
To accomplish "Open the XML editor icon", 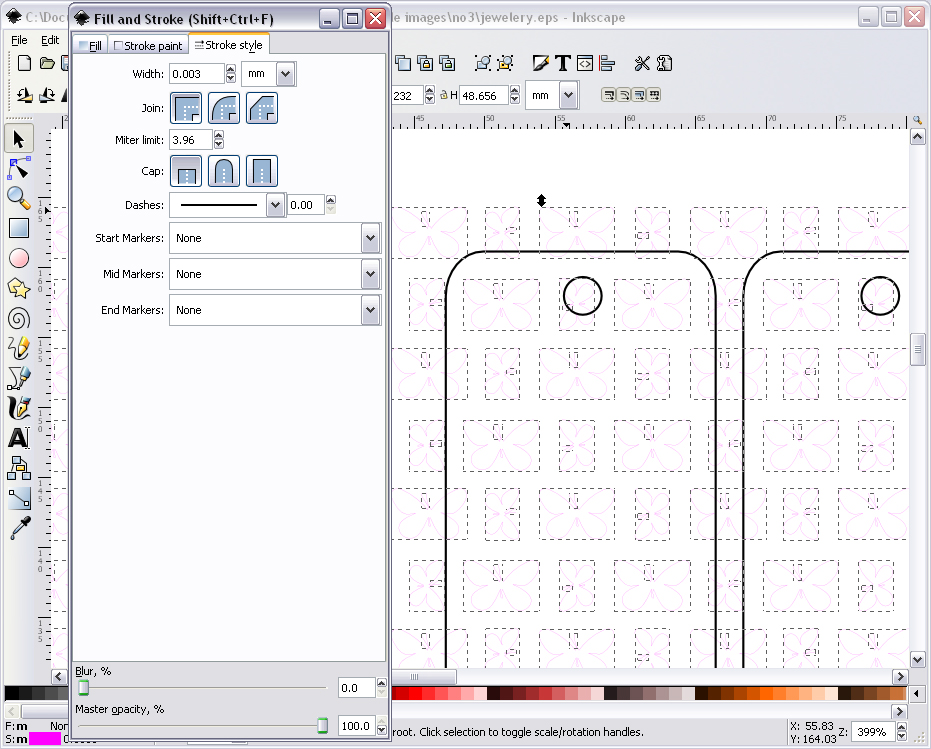I will [x=585, y=63].
